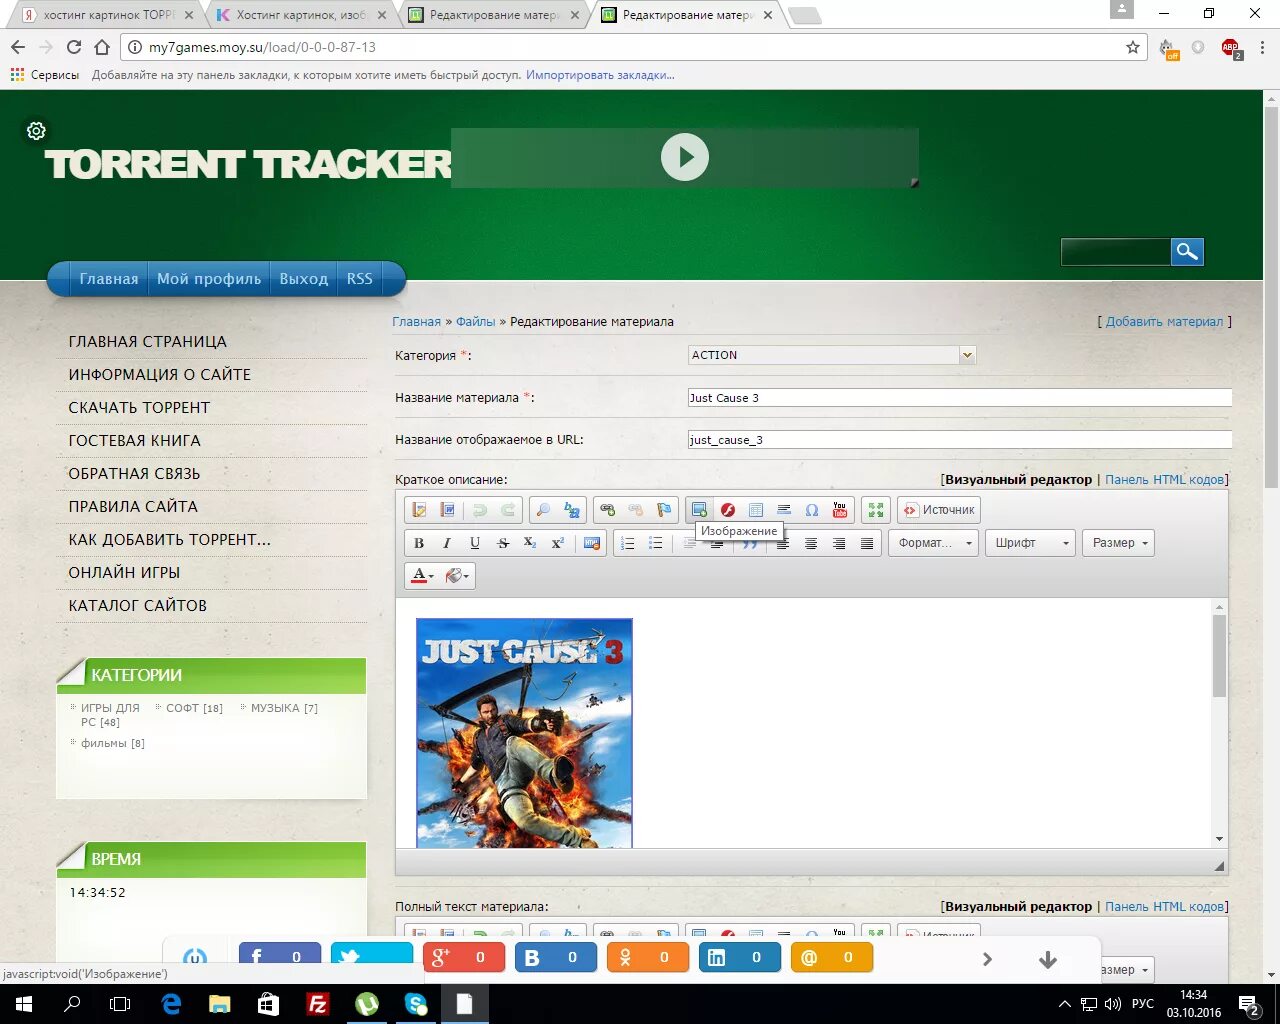Click the paste as plain text icon
Screen dimensions: 1280x1024
point(420,510)
